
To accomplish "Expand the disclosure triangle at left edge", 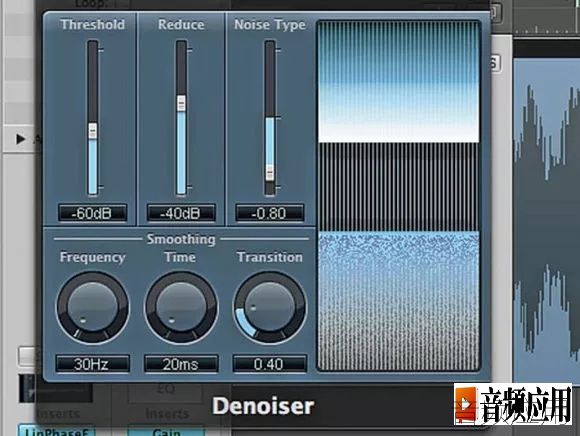I will pyautogui.click(x=21, y=139).
